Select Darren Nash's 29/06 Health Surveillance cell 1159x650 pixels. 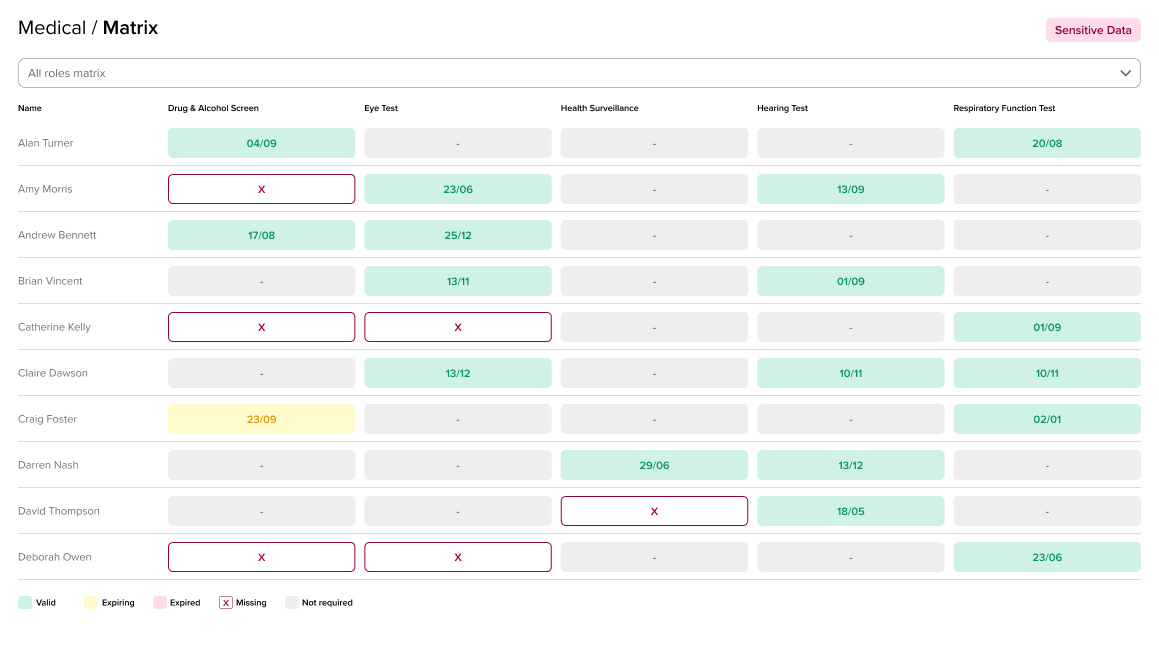point(654,465)
